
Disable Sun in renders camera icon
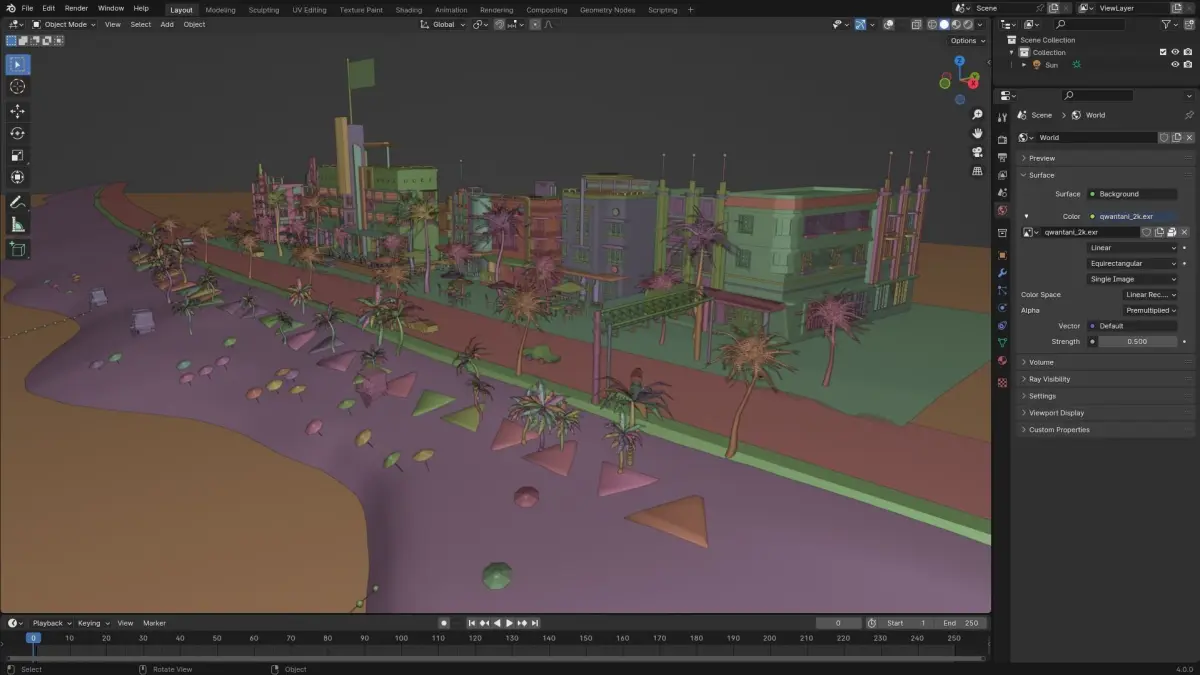tap(1188, 64)
